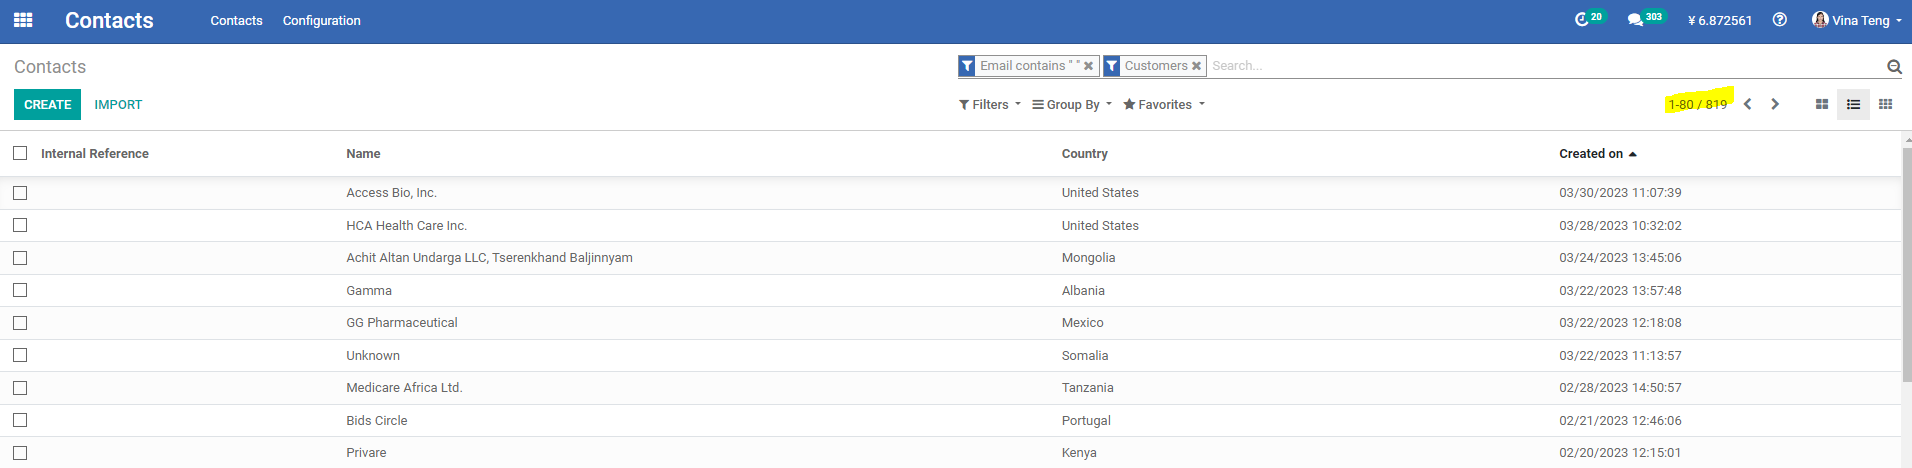Open the Privare contact record

(366, 453)
